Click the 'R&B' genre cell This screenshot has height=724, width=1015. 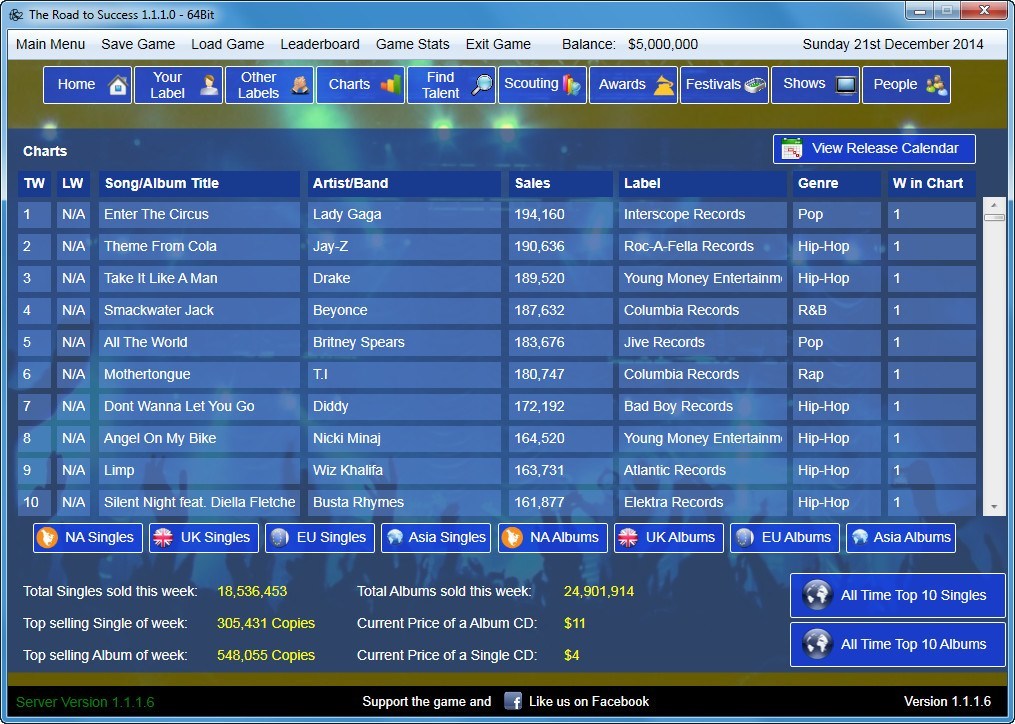tap(836, 311)
